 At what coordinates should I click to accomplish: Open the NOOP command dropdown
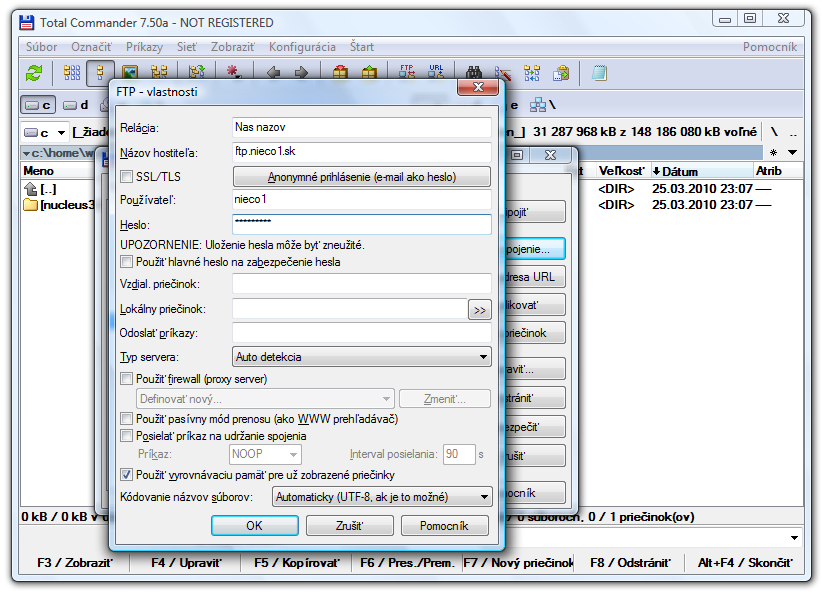coord(265,454)
